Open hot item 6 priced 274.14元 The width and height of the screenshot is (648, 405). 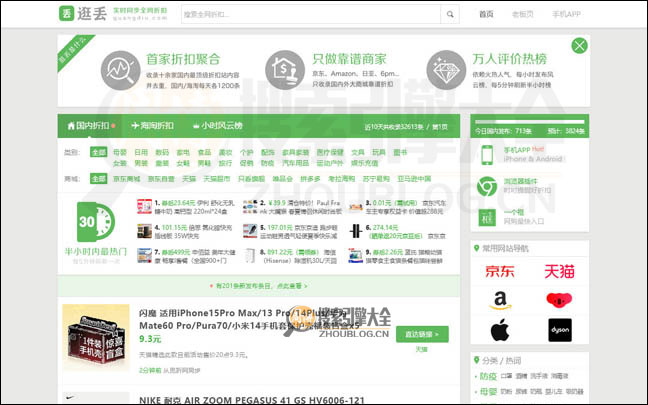click(x=405, y=232)
